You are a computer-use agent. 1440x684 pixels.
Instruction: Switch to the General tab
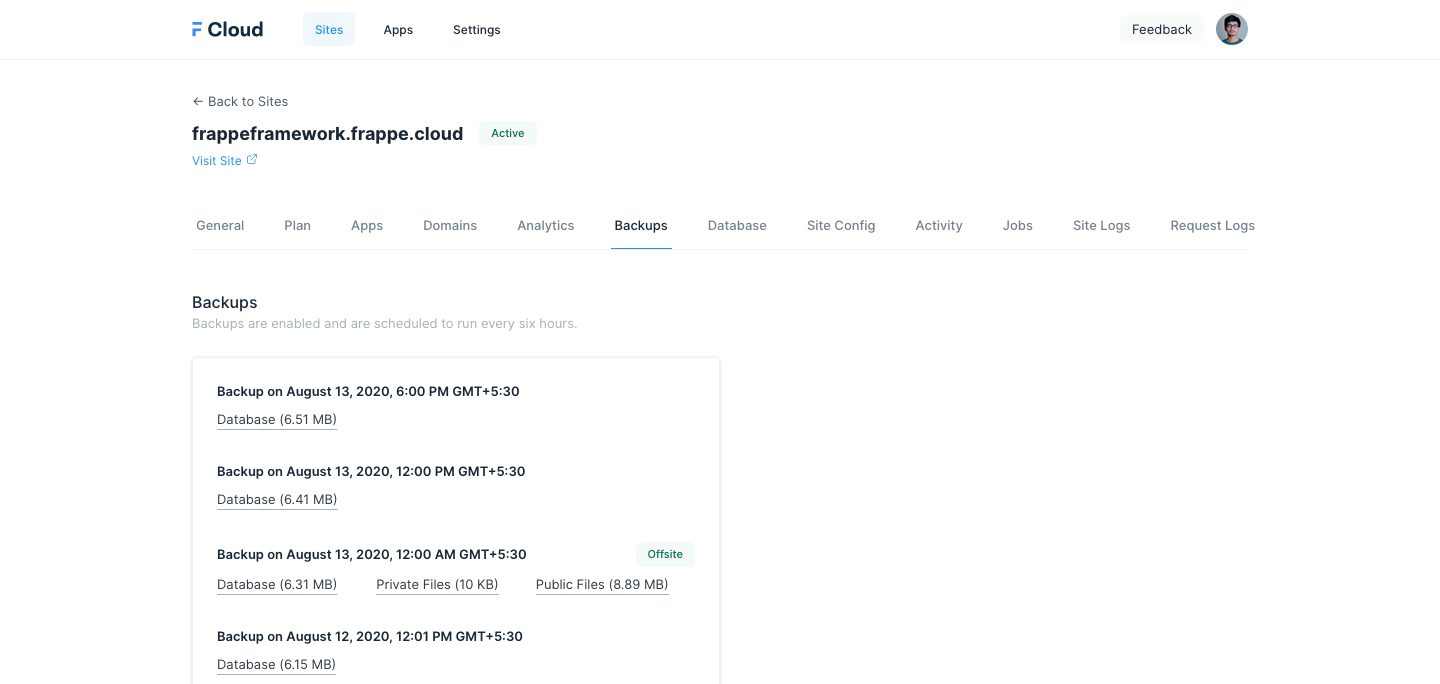(x=220, y=226)
